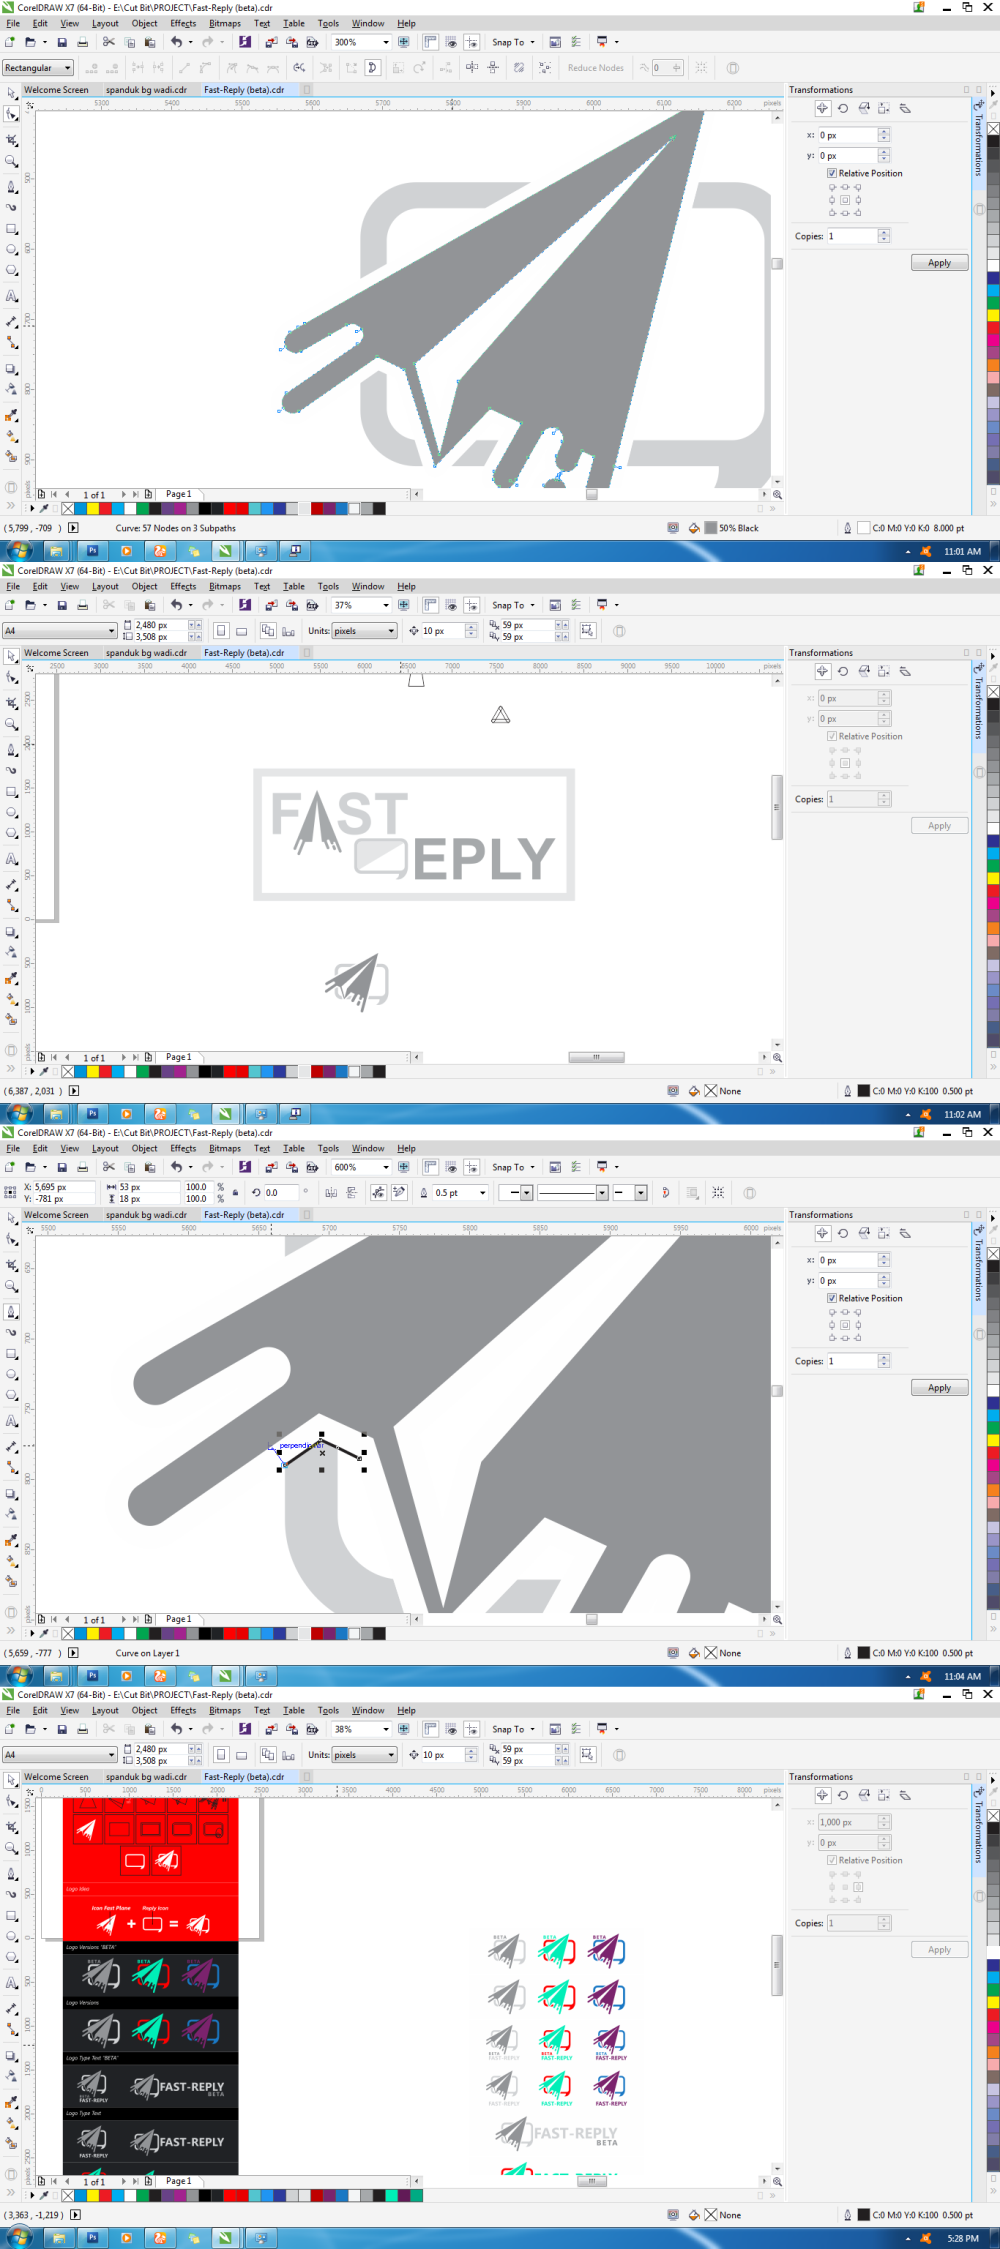Click purple Search content icon in 38% zoom window

[245, 1729]
